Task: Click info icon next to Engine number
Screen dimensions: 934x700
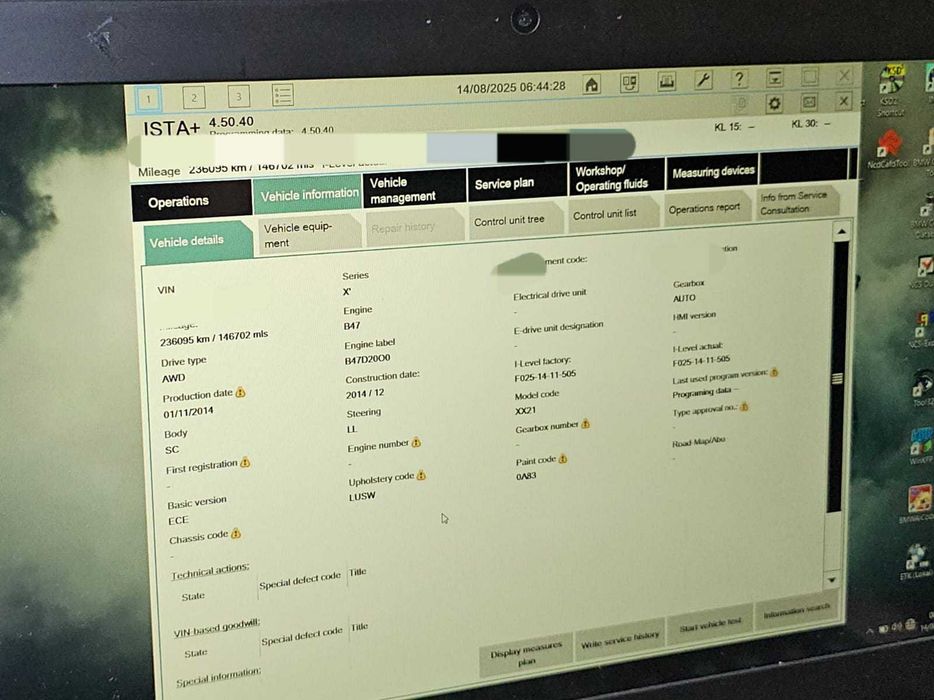Action: (x=416, y=443)
